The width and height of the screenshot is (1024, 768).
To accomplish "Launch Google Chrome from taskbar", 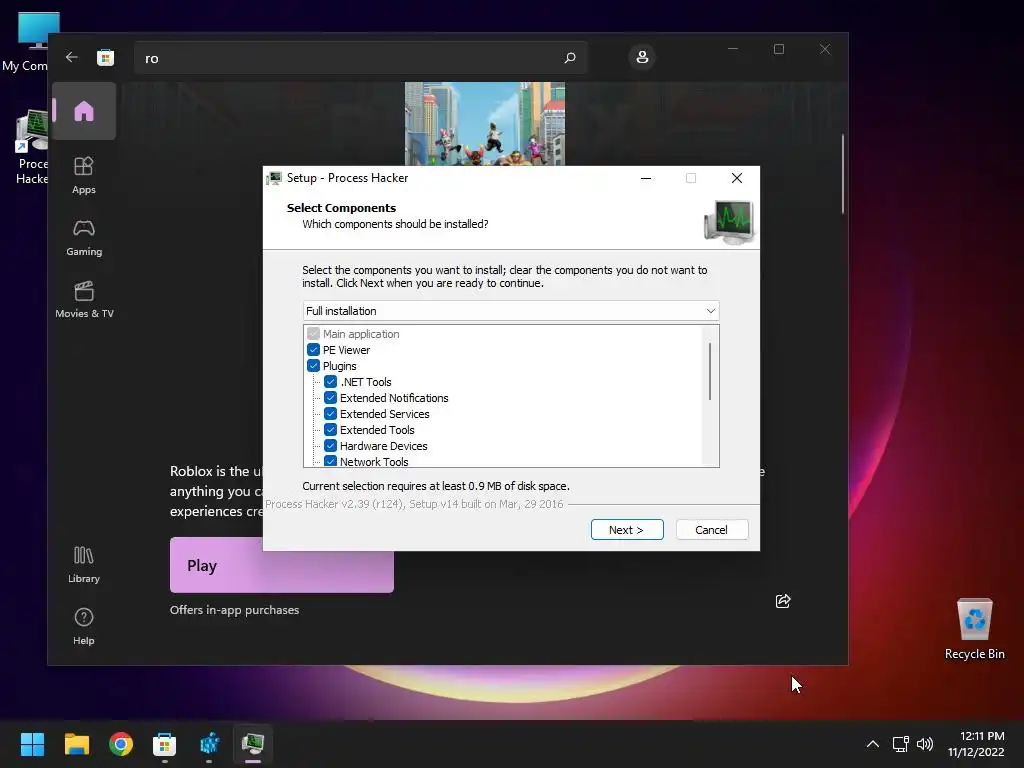I will click(x=121, y=744).
